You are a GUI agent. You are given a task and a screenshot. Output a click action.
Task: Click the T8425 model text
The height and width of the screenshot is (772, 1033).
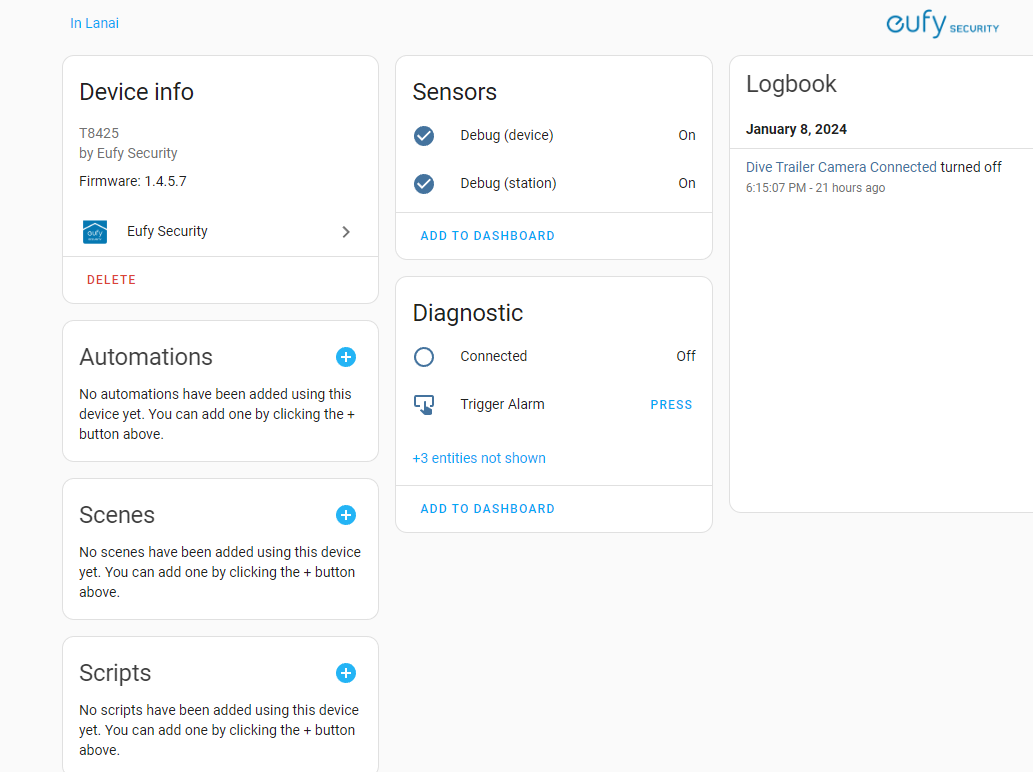pyautogui.click(x=99, y=133)
